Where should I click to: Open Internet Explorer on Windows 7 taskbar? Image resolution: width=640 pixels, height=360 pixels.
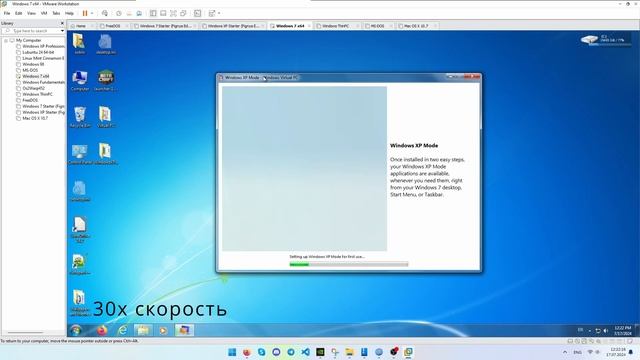[x=122, y=330]
